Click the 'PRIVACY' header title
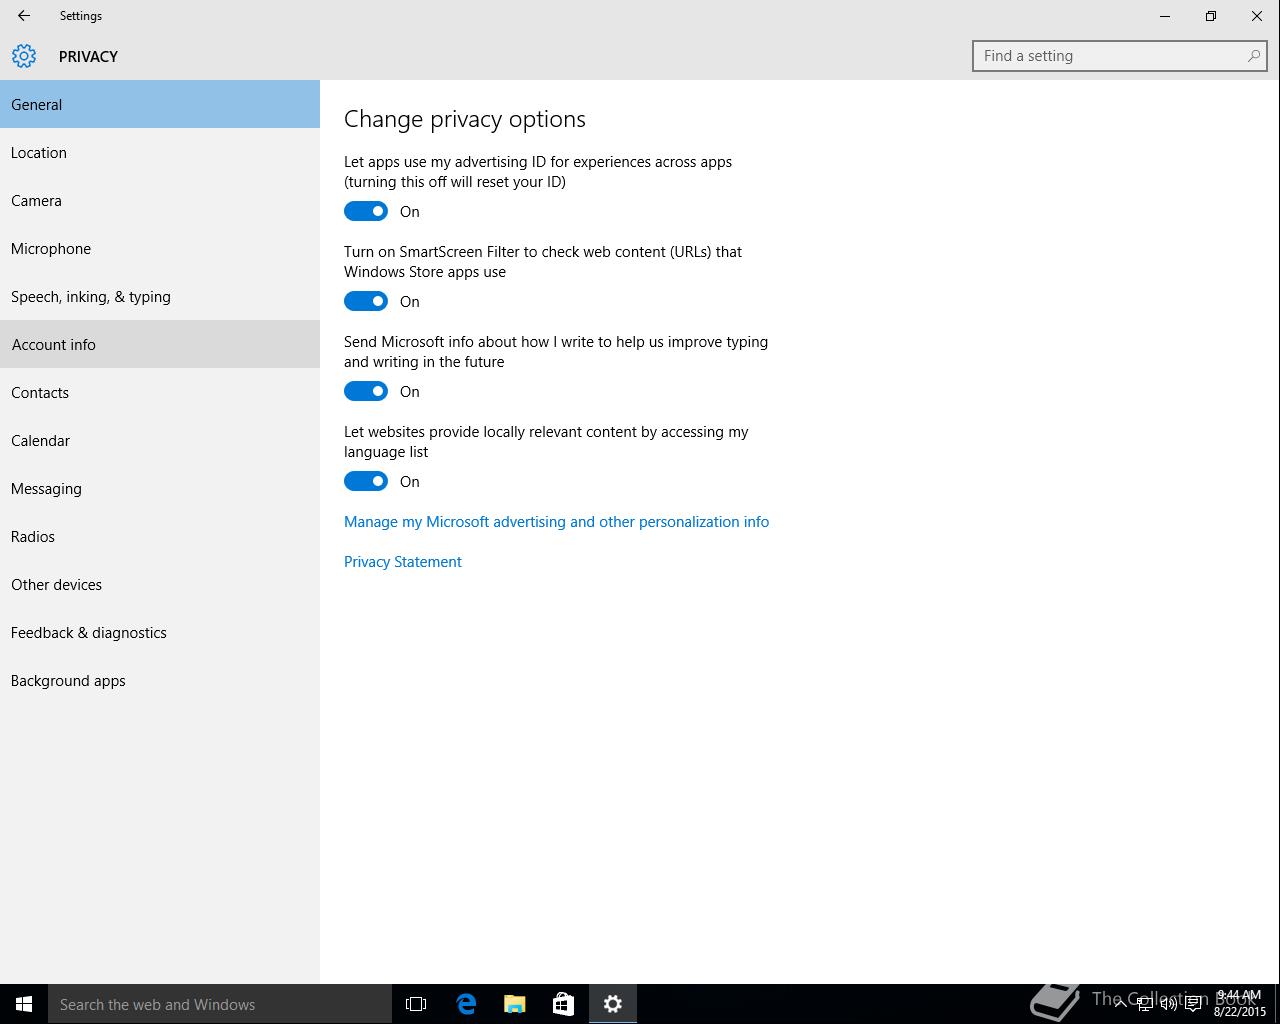The height and width of the screenshot is (1024, 1280). pyautogui.click(x=88, y=57)
